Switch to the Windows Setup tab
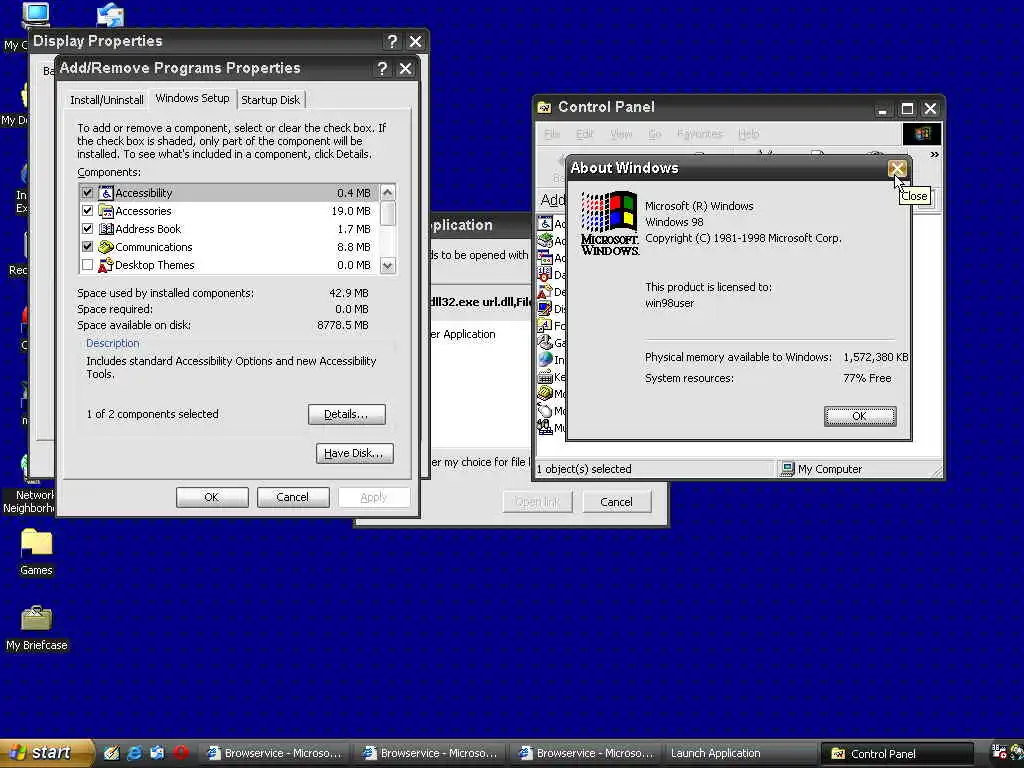 (192, 98)
